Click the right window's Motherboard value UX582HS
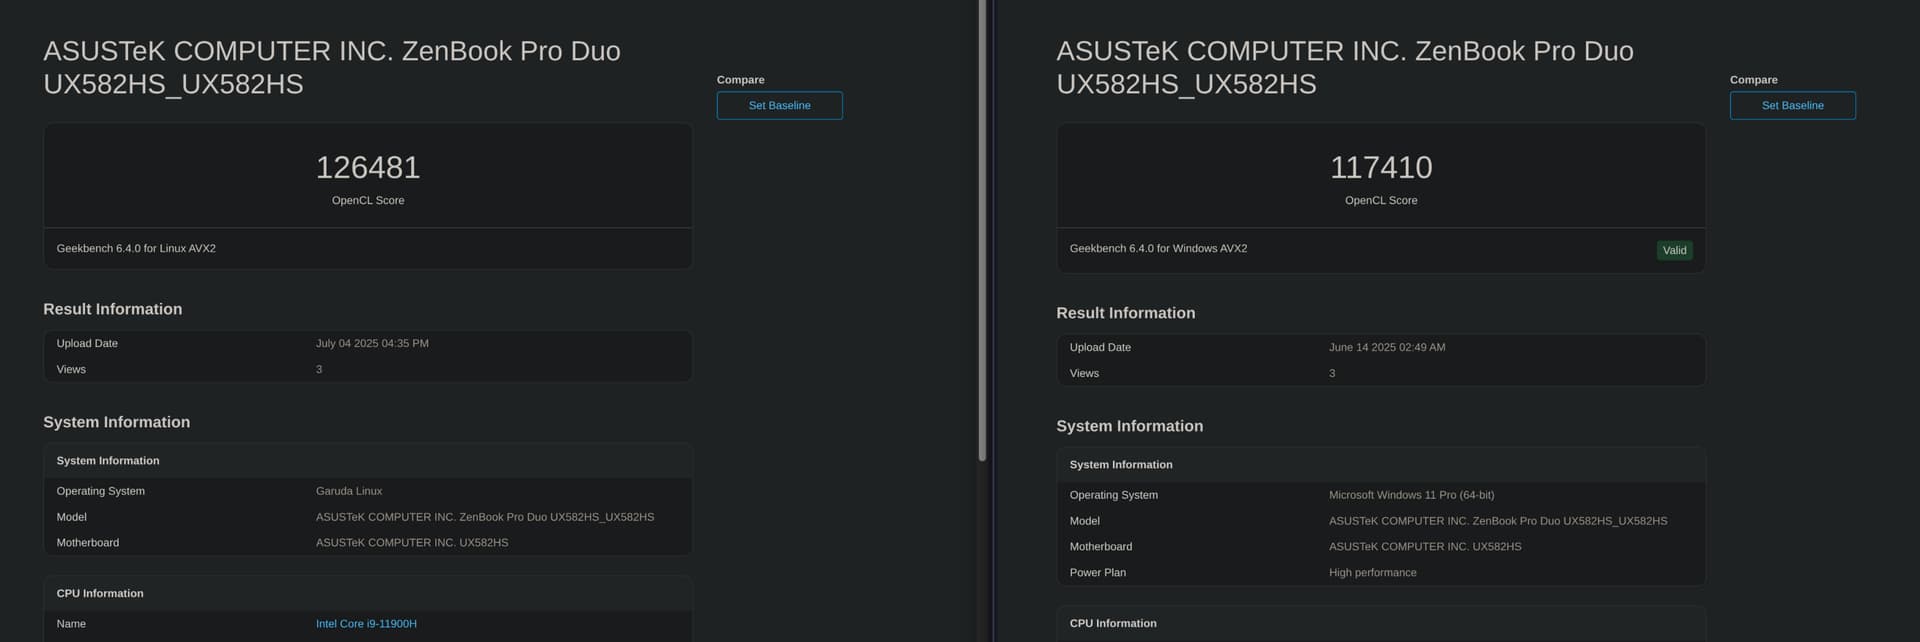 pyautogui.click(x=1425, y=547)
